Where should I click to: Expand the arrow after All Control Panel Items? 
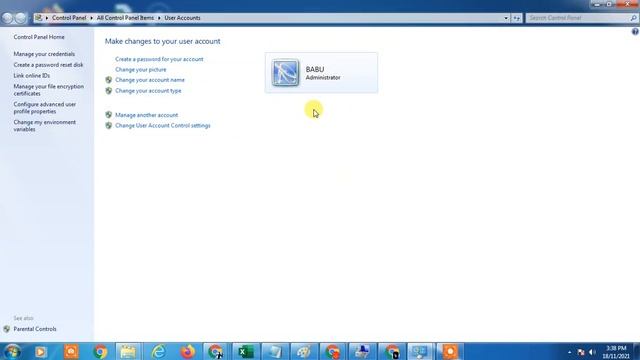point(159,18)
